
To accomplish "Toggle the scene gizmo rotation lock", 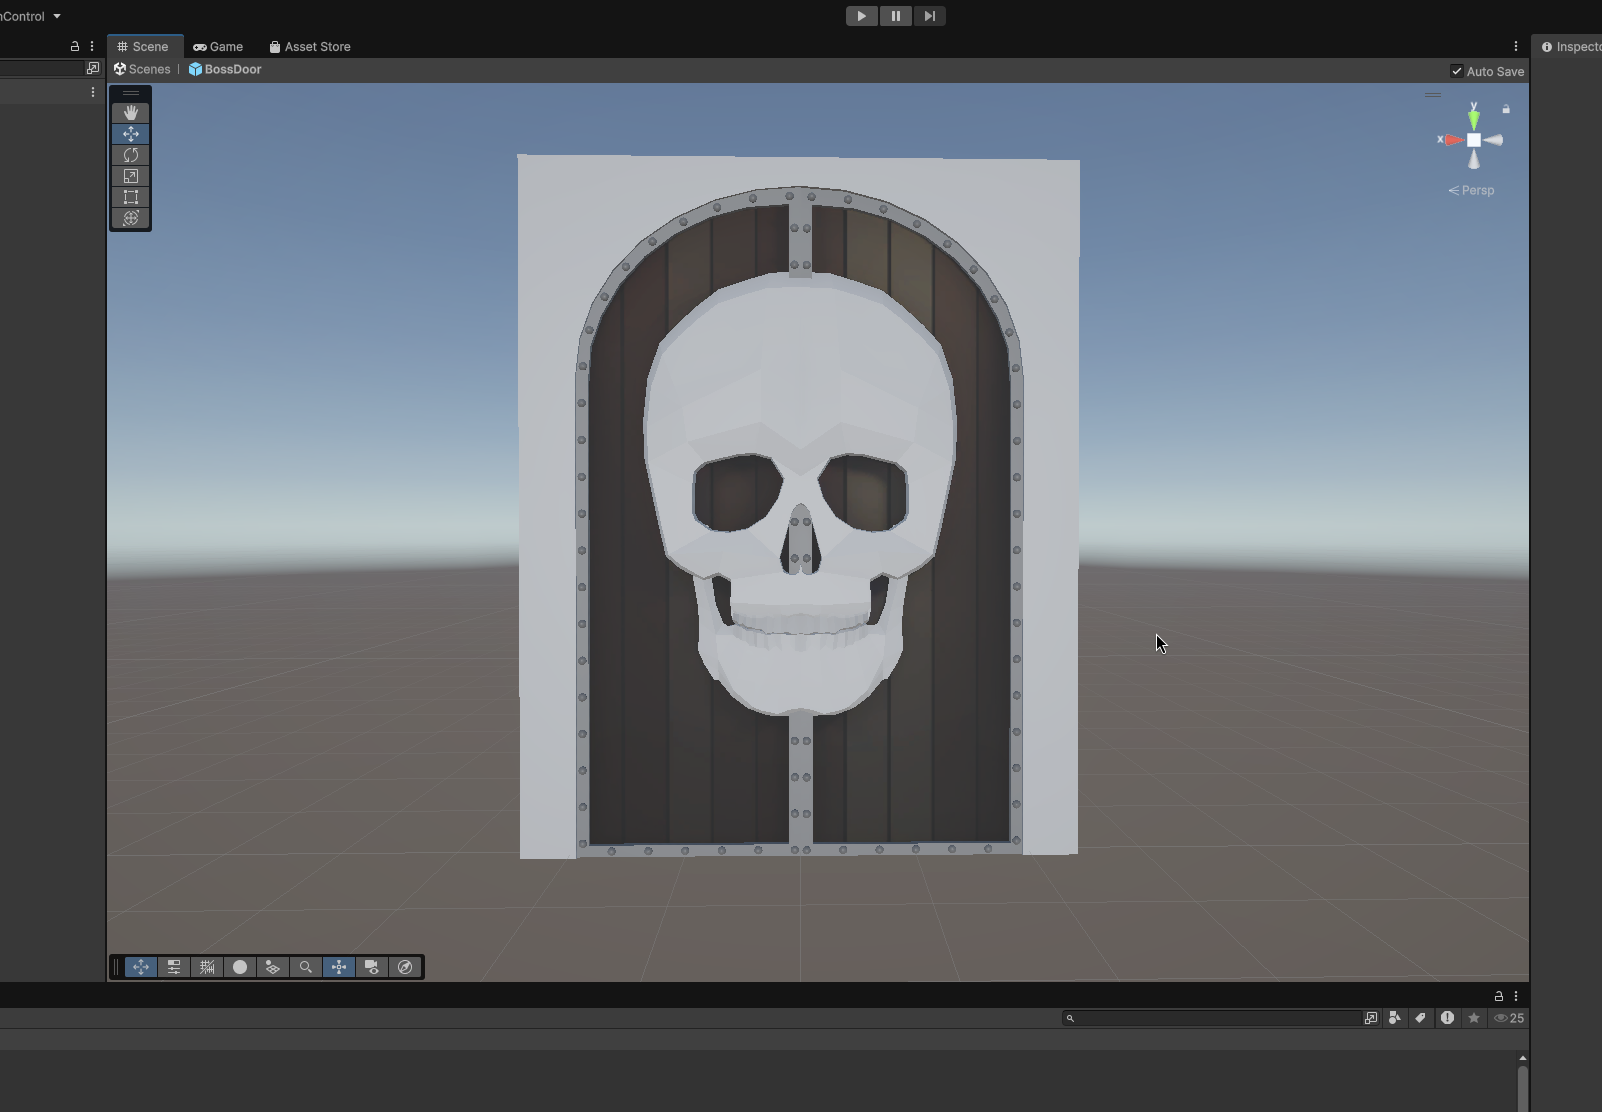I will [x=1506, y=109].
